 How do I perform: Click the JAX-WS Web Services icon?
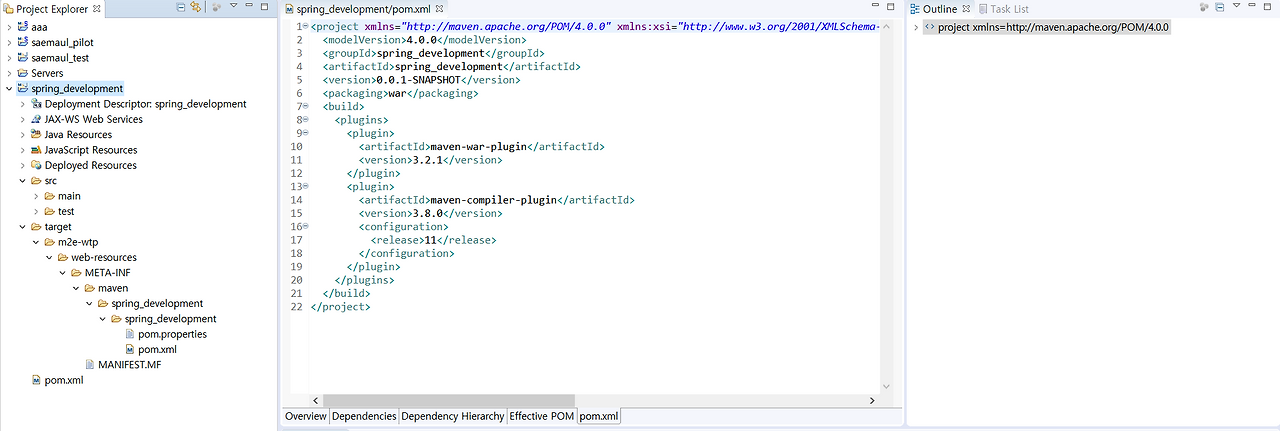[36, 119]
